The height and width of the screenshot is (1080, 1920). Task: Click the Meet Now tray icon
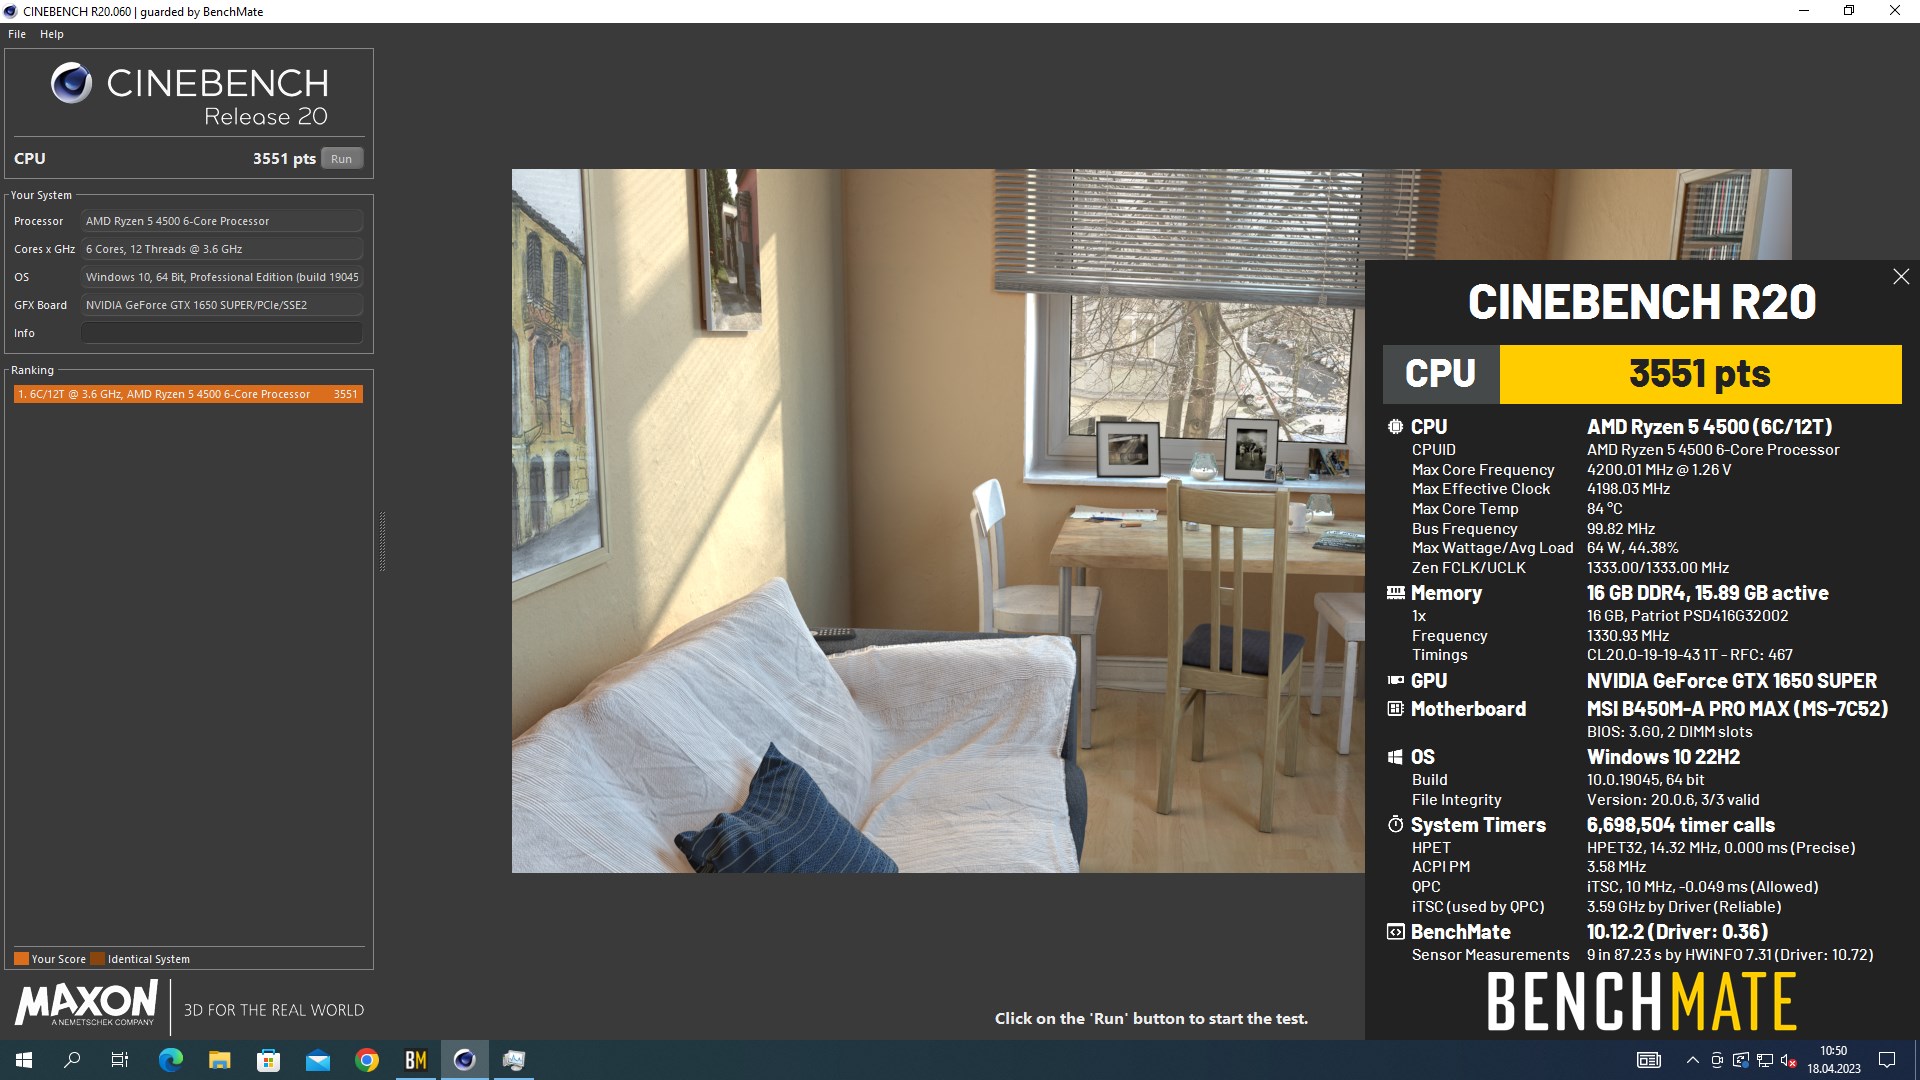[1717, 1060]
